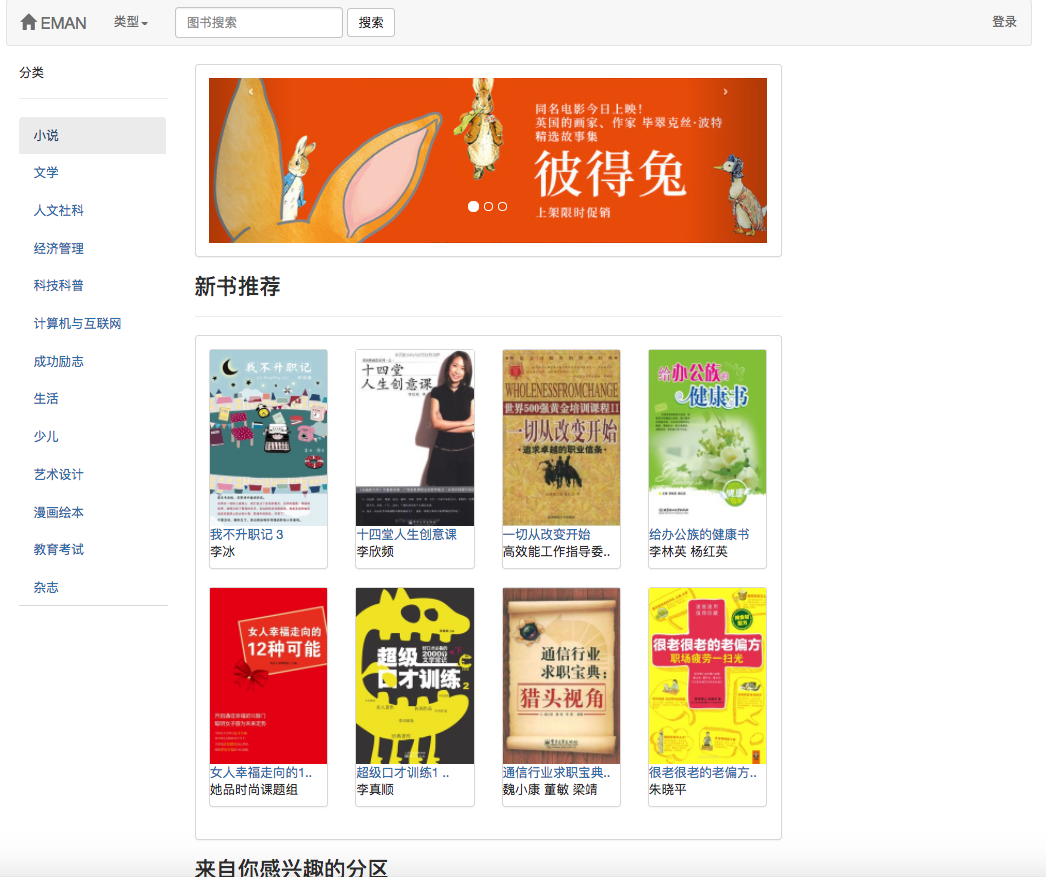This screenshot has height=877, width=1046.
Task: Click author name 李欣频
Action: coord(375,552)
